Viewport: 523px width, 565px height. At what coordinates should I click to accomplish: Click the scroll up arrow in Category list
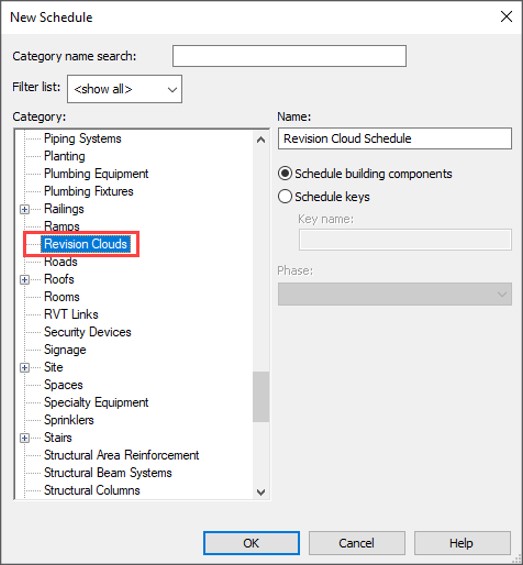261,140
